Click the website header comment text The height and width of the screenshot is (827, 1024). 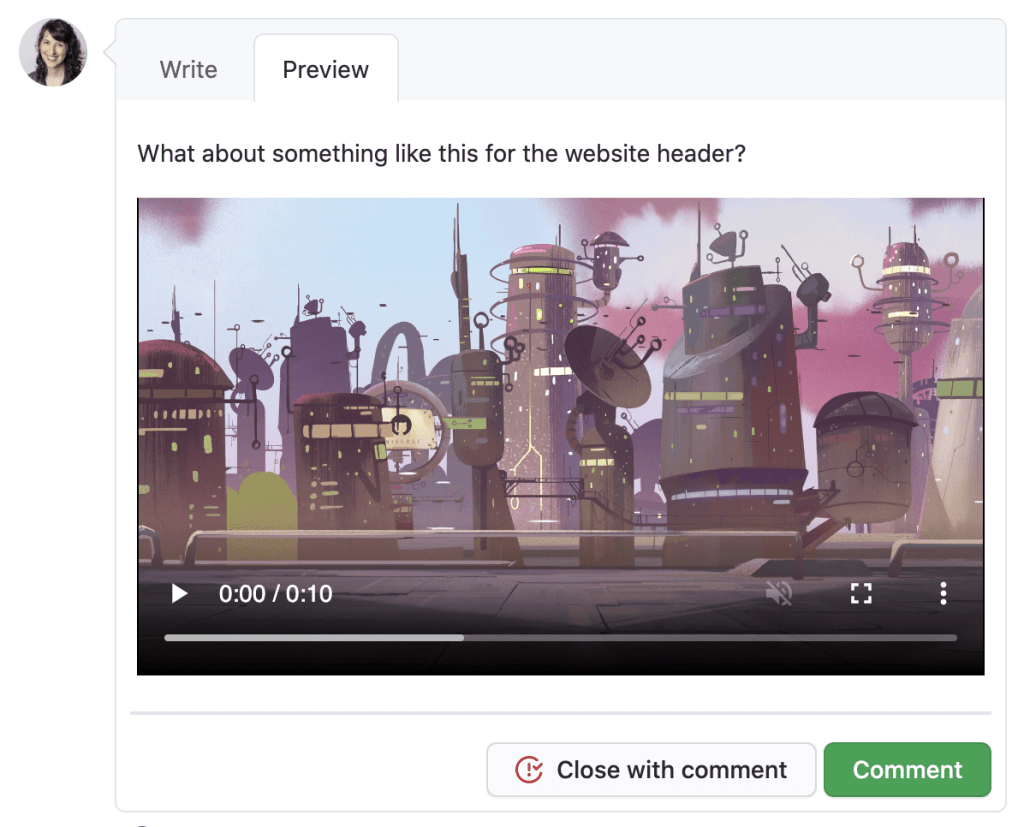click(441, 155)
